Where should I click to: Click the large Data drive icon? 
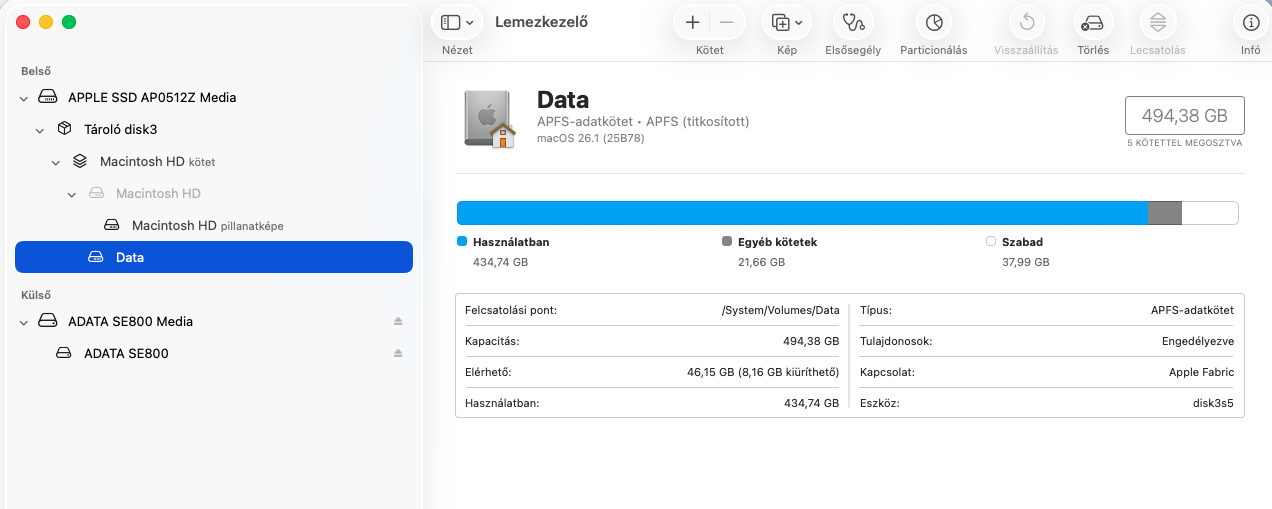[489, 119]
